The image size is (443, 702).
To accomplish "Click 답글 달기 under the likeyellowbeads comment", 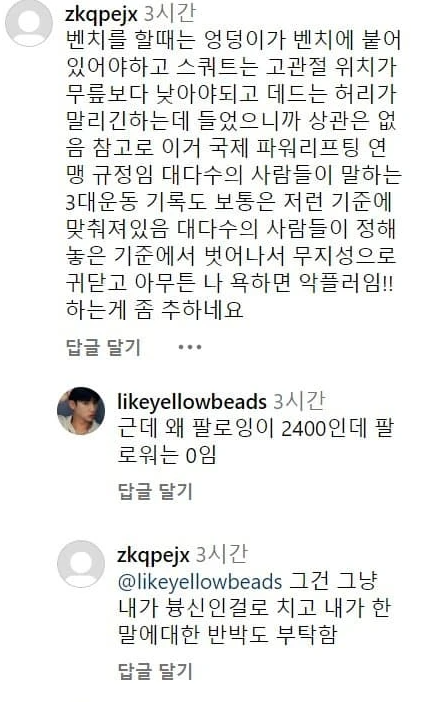I will click(x=155, y=491).
